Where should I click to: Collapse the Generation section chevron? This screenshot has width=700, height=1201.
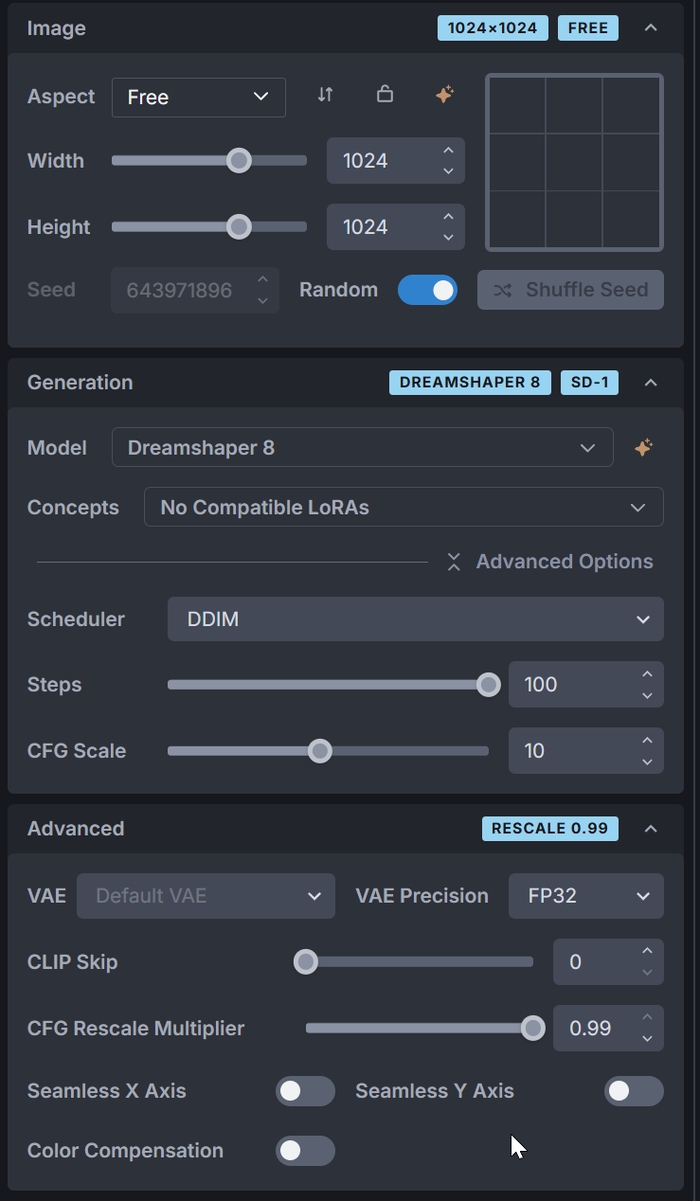tap(651, 382)
